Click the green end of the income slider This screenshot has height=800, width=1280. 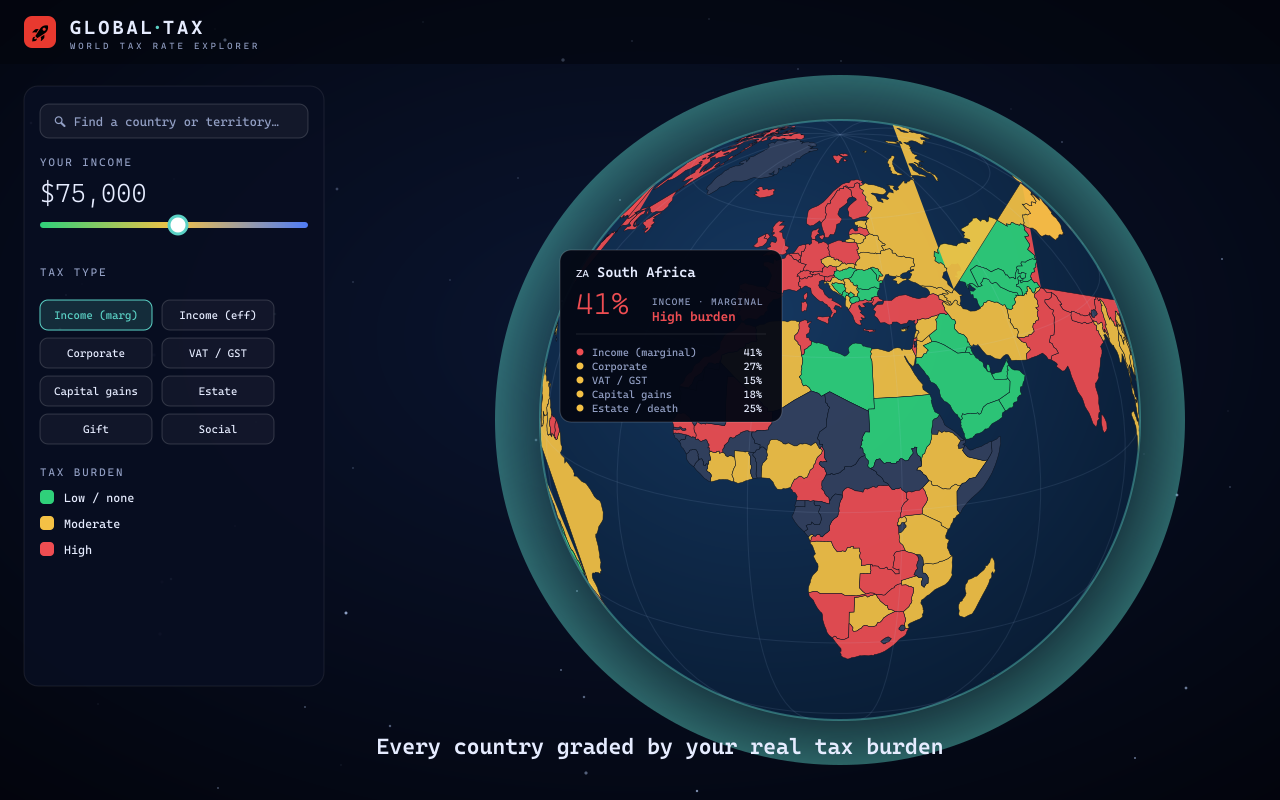pos(44,225)
